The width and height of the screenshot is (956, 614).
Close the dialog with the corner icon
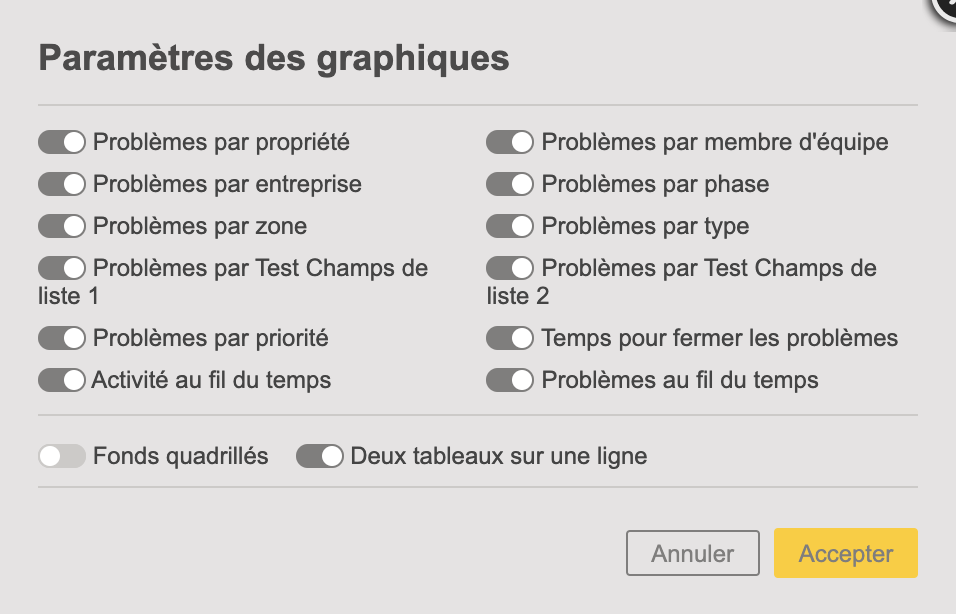(x=946, y=7)
